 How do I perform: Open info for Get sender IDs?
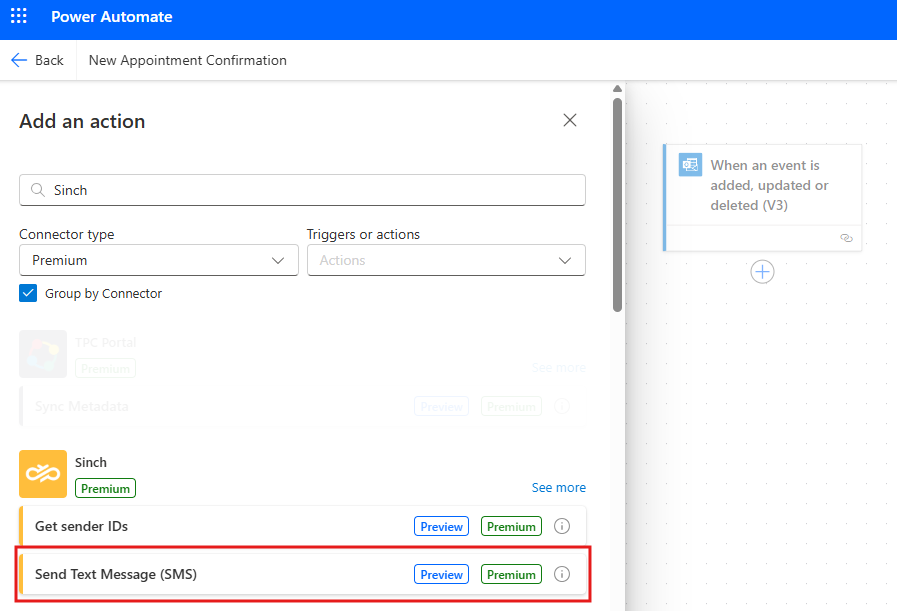click(562, 526)
